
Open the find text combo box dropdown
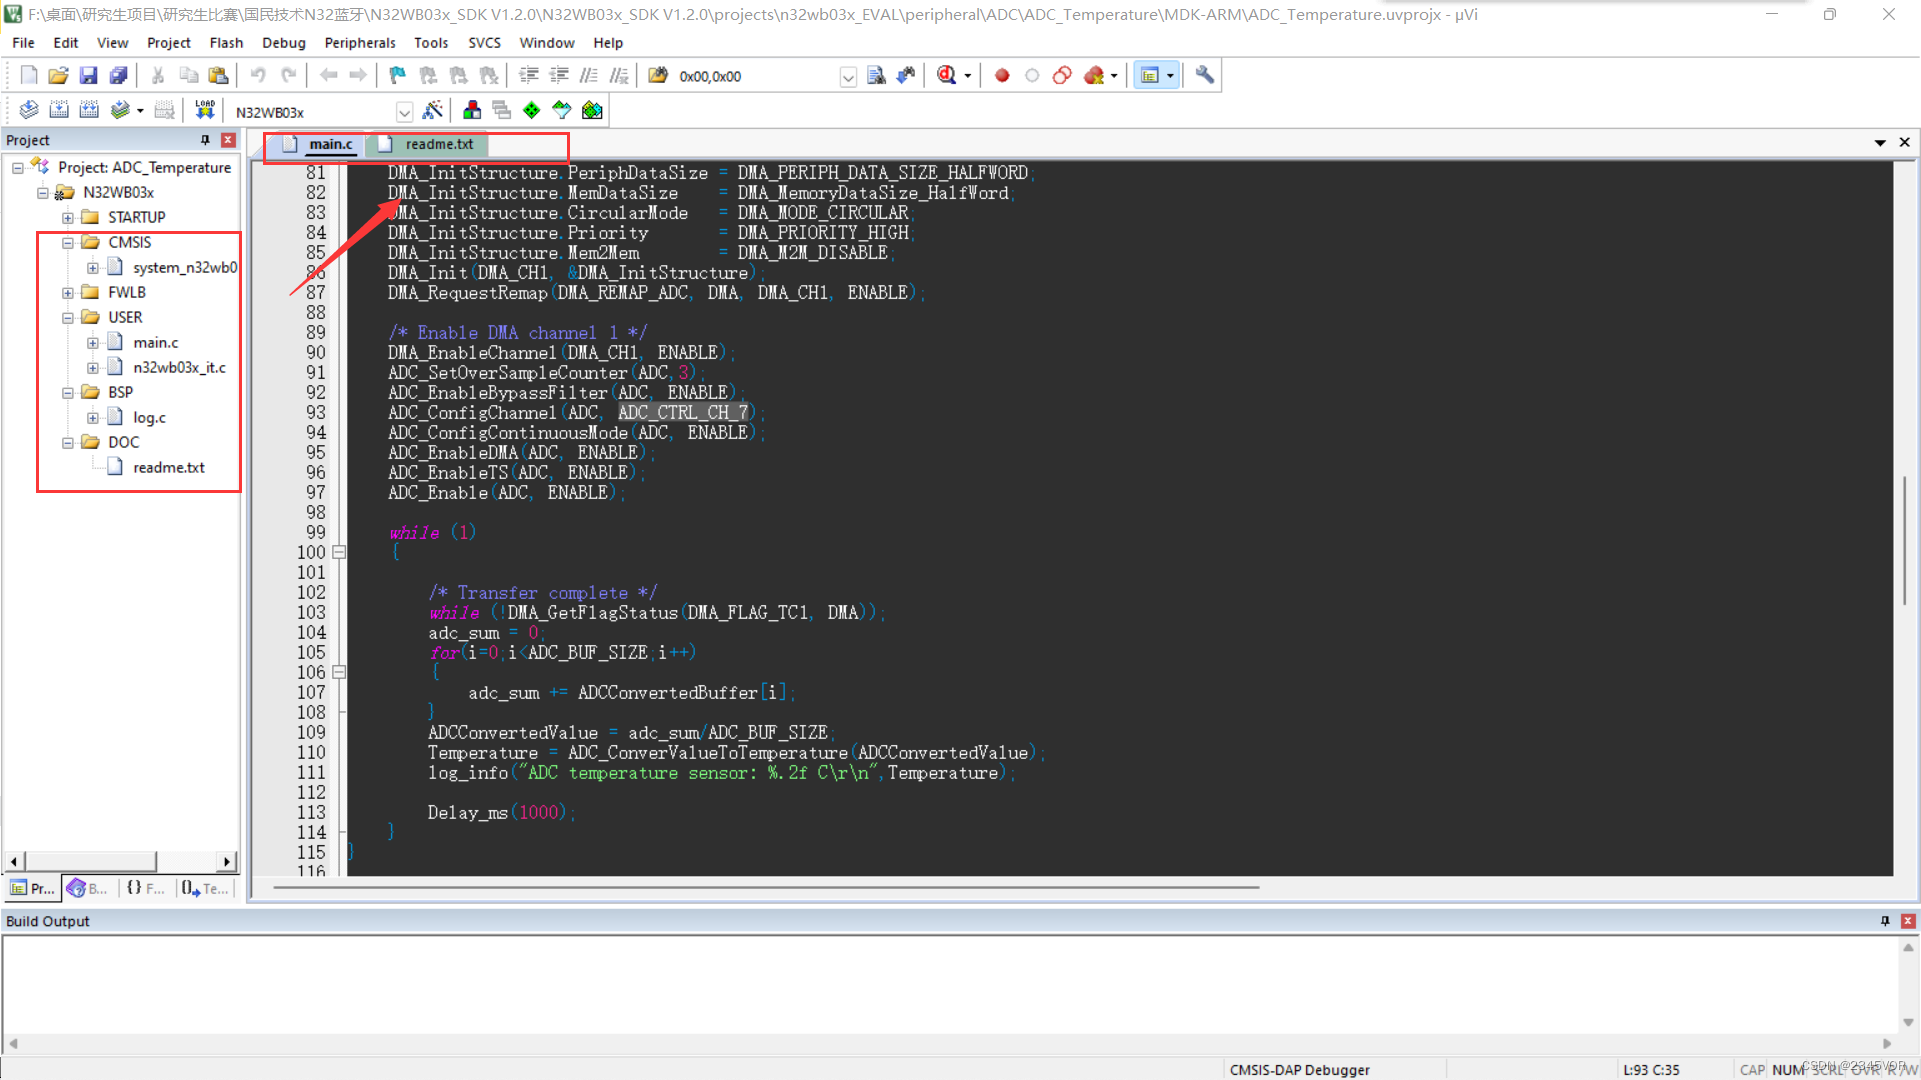848,77
